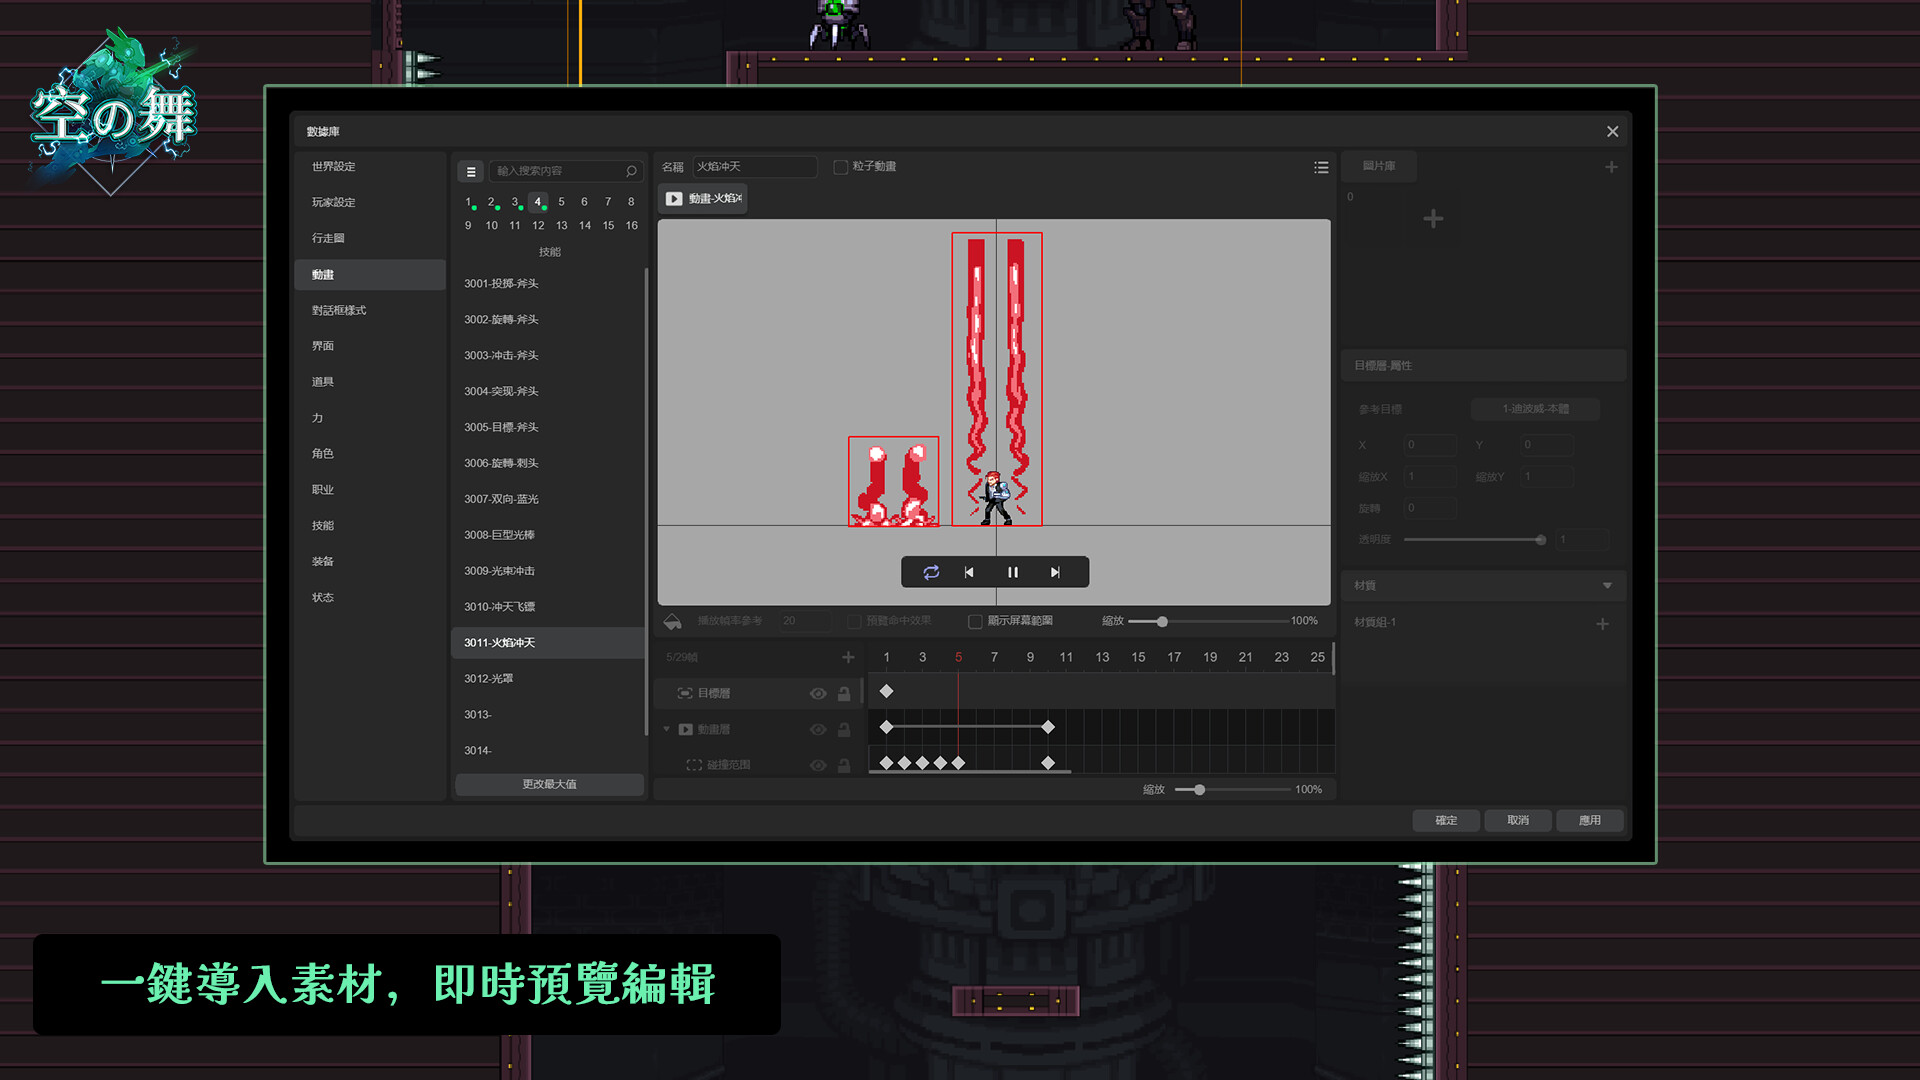The height and width of the screenshot is (1080, 1920).
Task: Lock the 目標層 layer
Action: (844, 693)
